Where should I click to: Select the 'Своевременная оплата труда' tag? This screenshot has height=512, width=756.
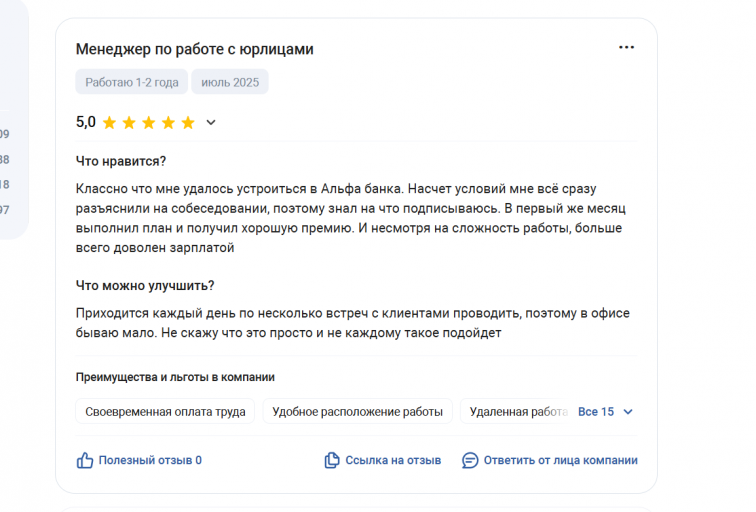tap(165, 411)
